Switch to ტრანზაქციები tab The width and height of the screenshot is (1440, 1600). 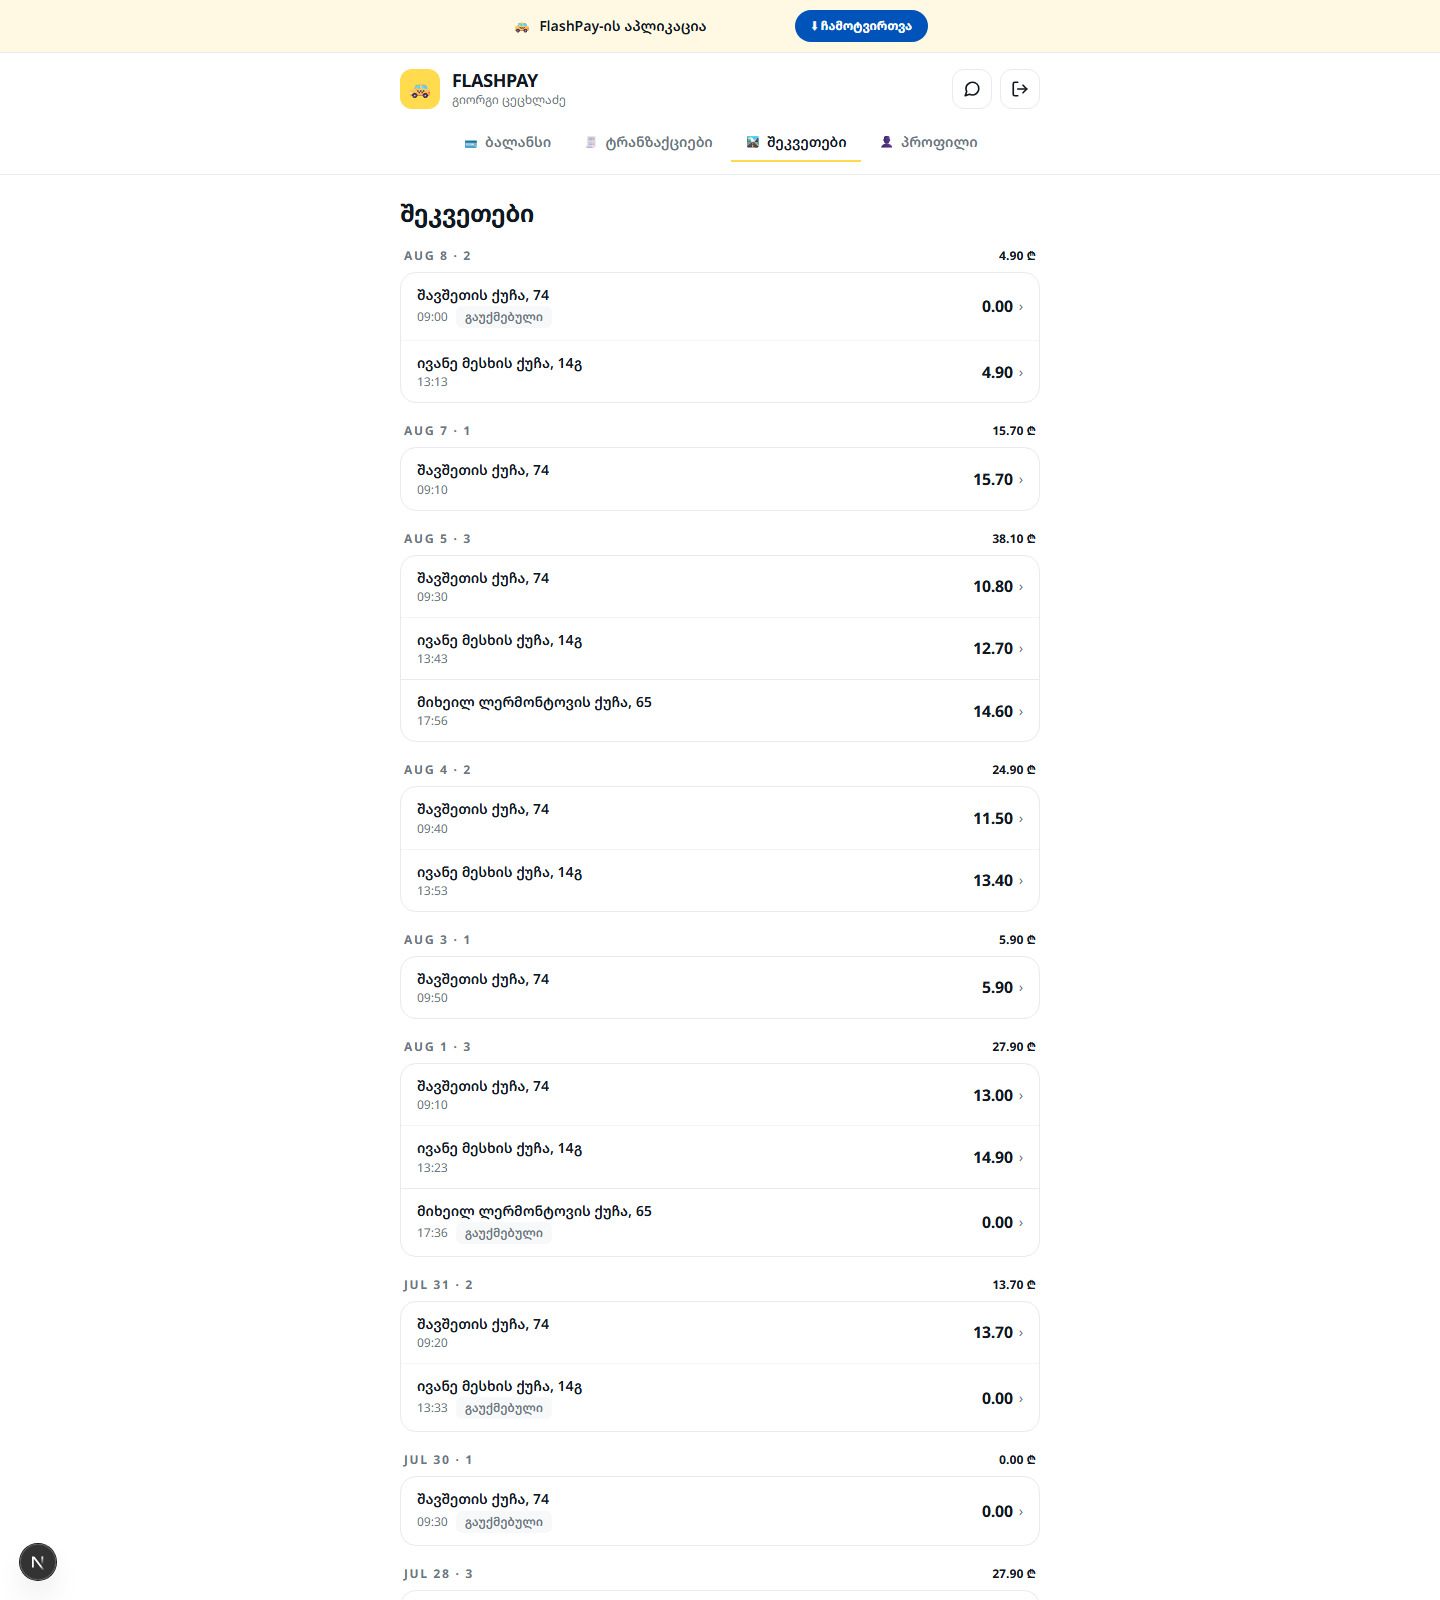point(649,143)
